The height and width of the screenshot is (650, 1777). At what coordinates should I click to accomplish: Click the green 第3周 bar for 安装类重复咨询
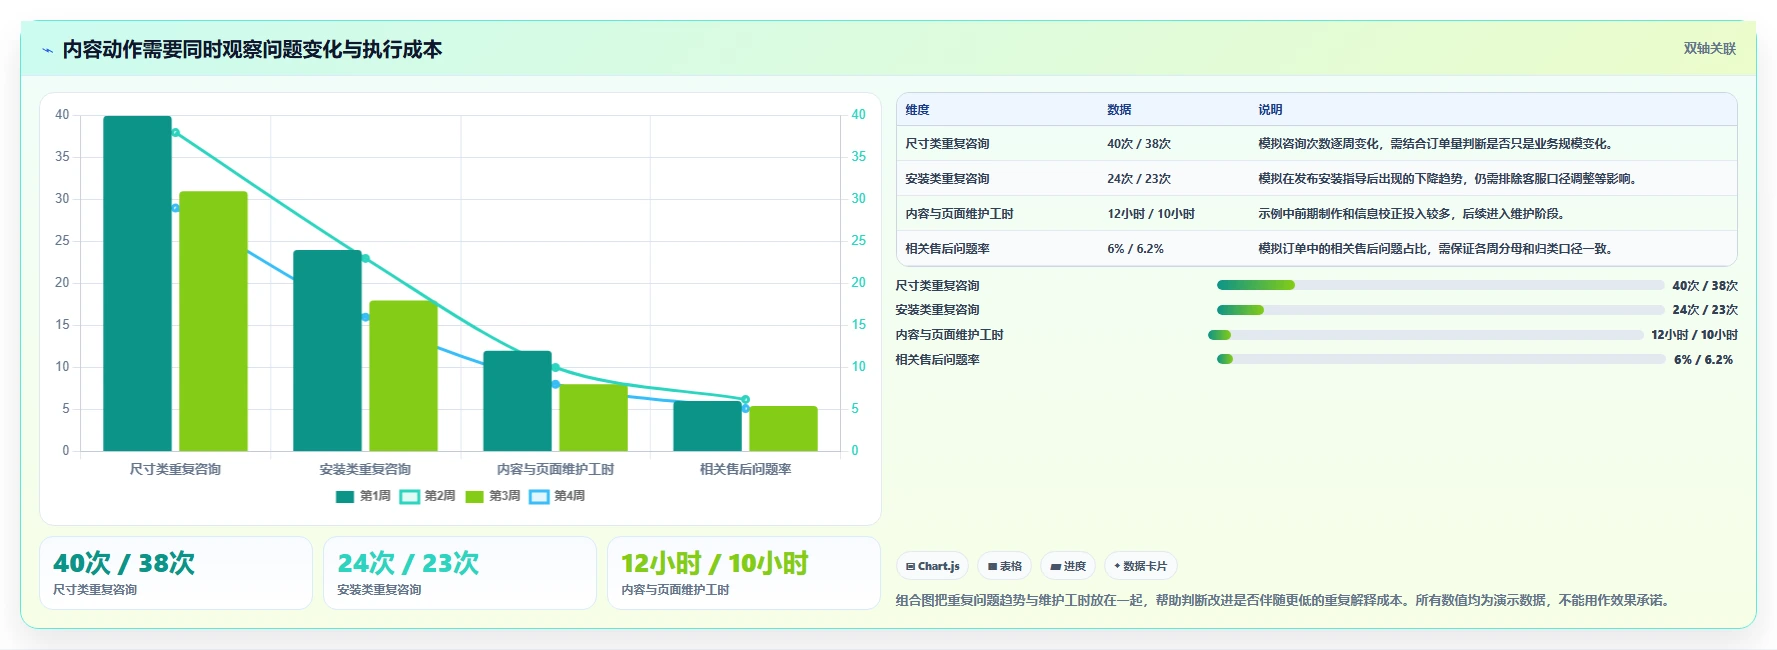pos(403,376)
